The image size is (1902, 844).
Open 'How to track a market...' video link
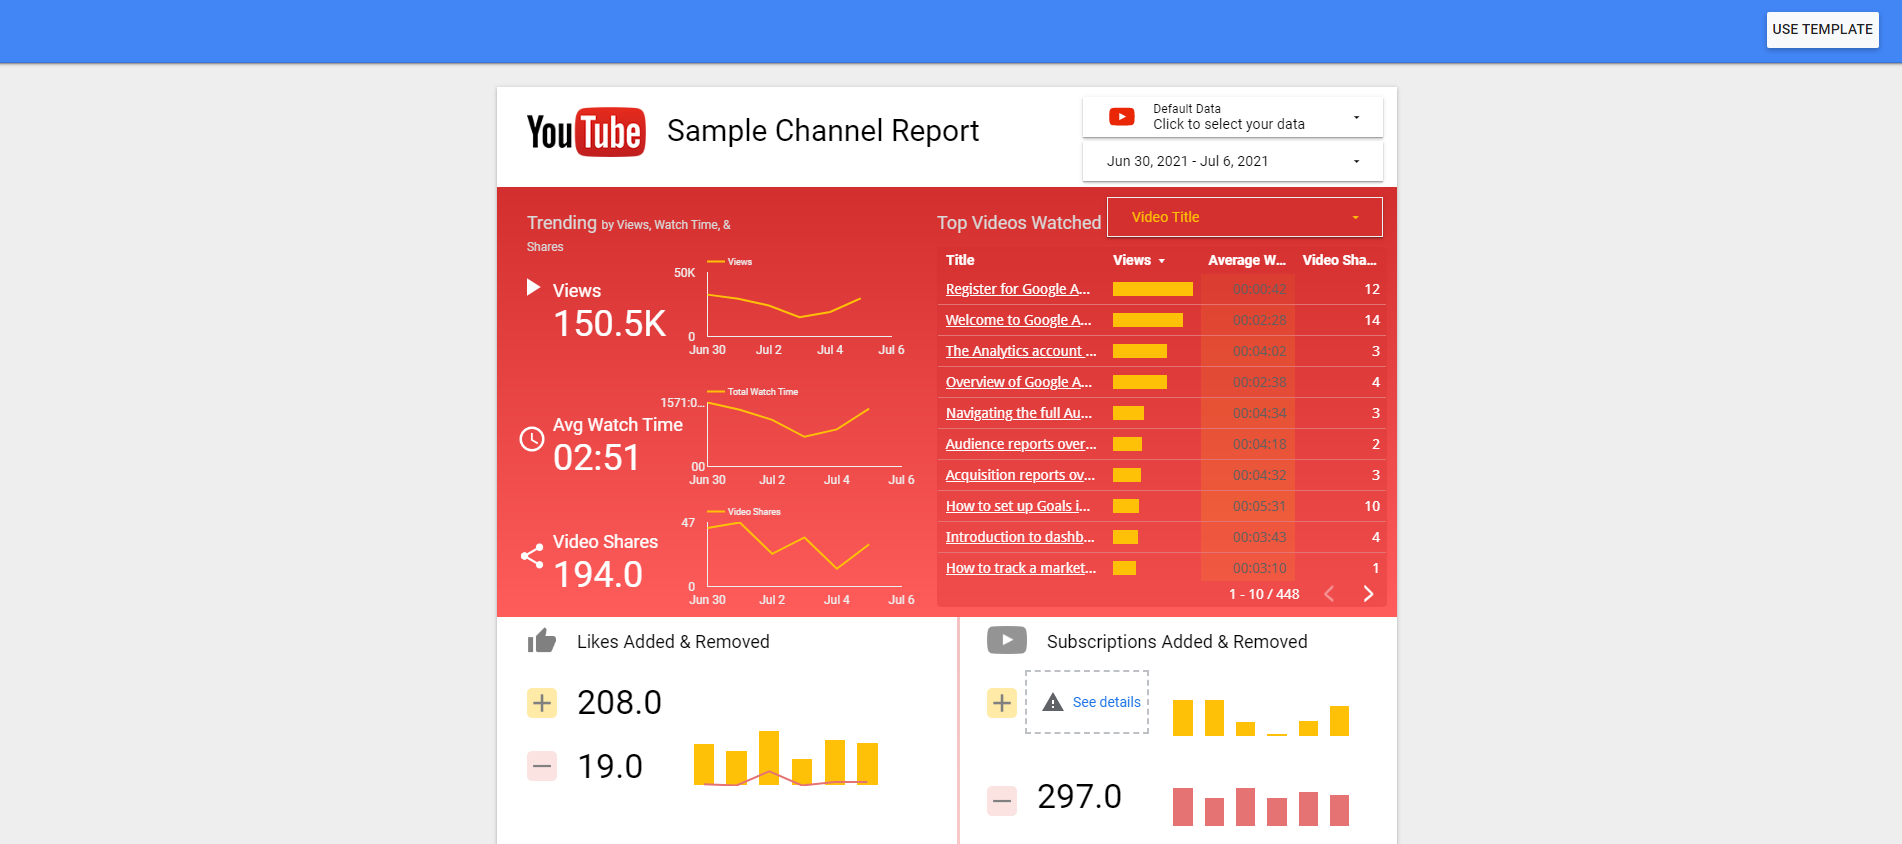coord(1021,568)
